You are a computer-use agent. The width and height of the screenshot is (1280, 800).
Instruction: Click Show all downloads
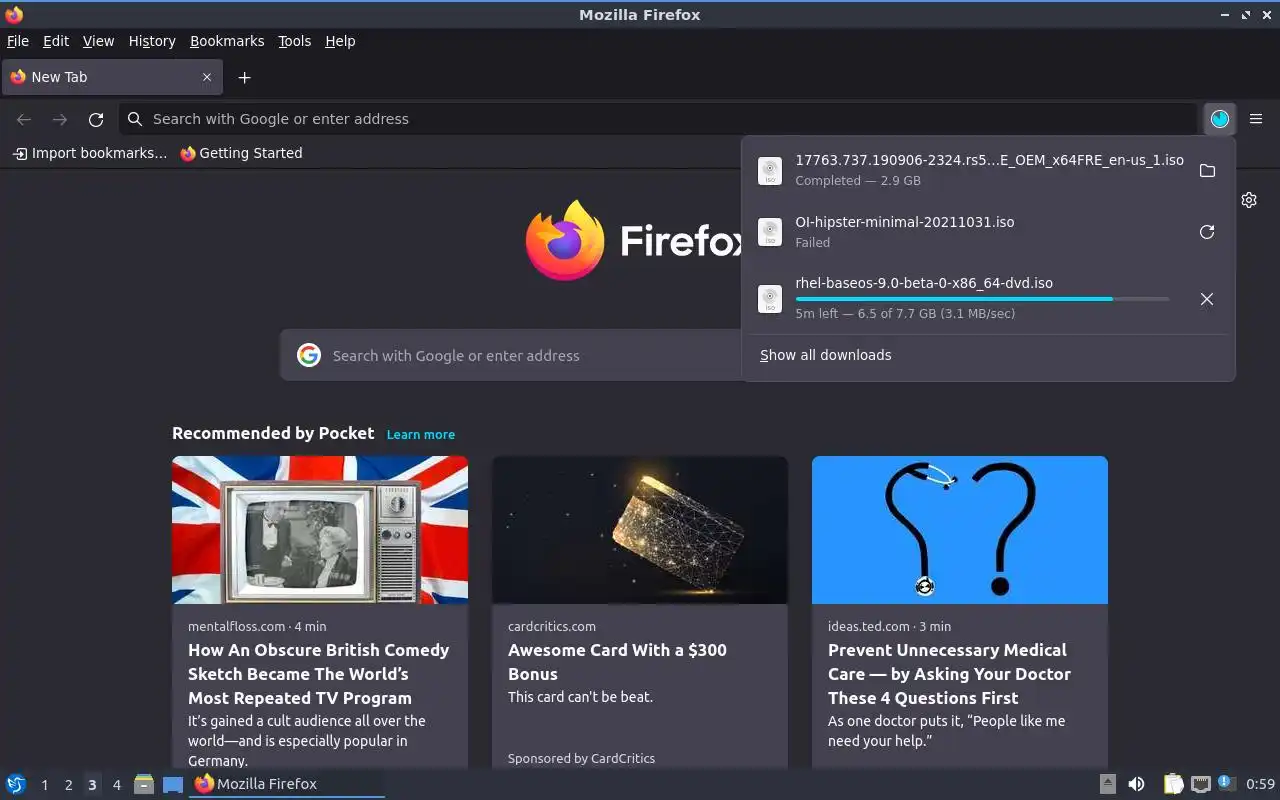tap(825, 355)
